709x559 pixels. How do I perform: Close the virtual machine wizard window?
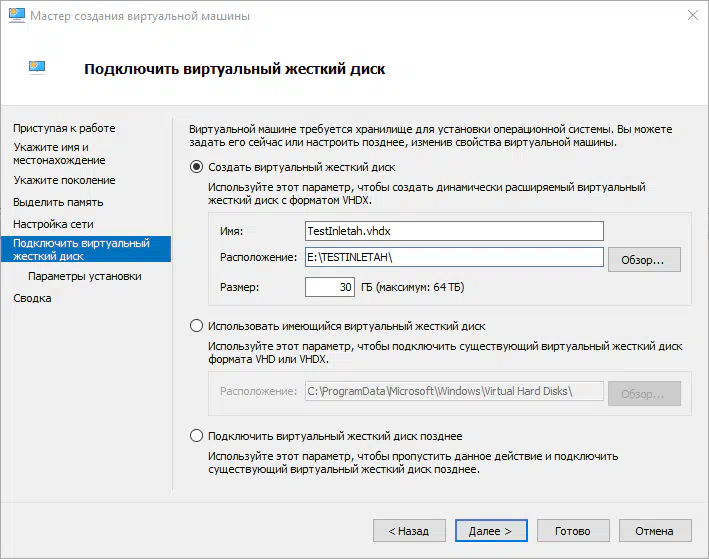point(692,15)
